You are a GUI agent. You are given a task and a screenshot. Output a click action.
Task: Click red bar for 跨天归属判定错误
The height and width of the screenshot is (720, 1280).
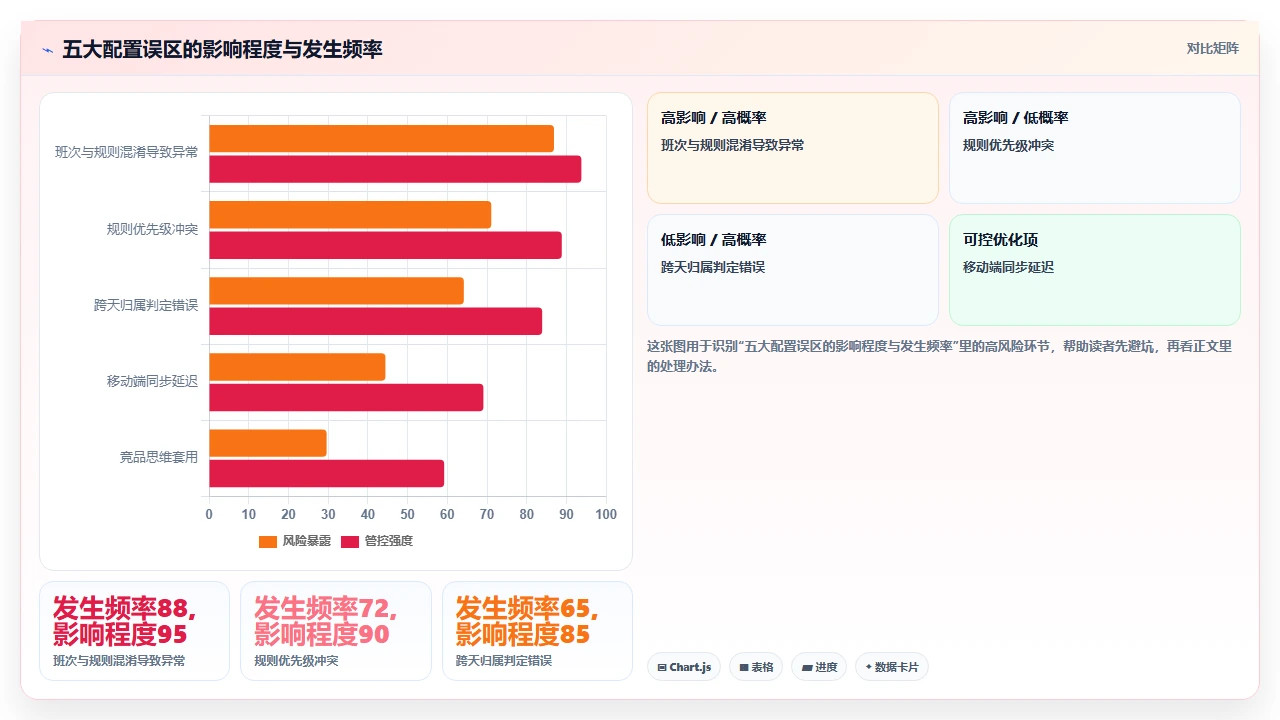coord(375,321)
